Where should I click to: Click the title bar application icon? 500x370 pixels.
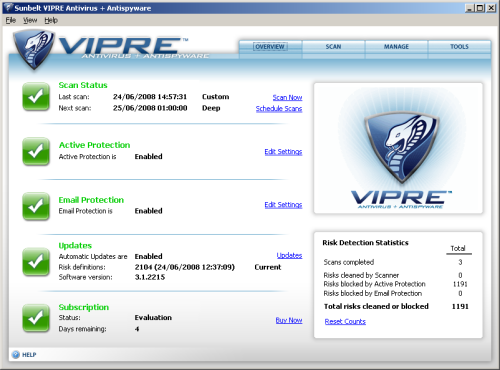click(x=8, y=8)
